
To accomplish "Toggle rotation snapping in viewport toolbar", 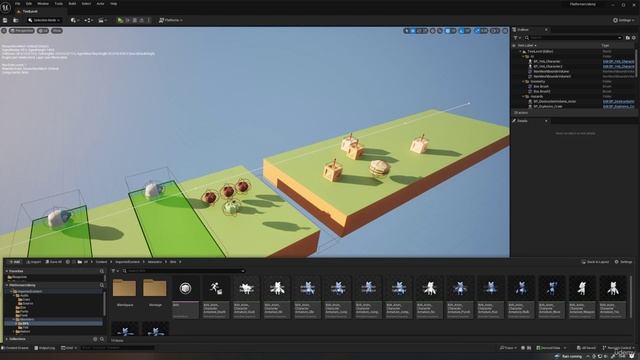I will tap(462, 31).
